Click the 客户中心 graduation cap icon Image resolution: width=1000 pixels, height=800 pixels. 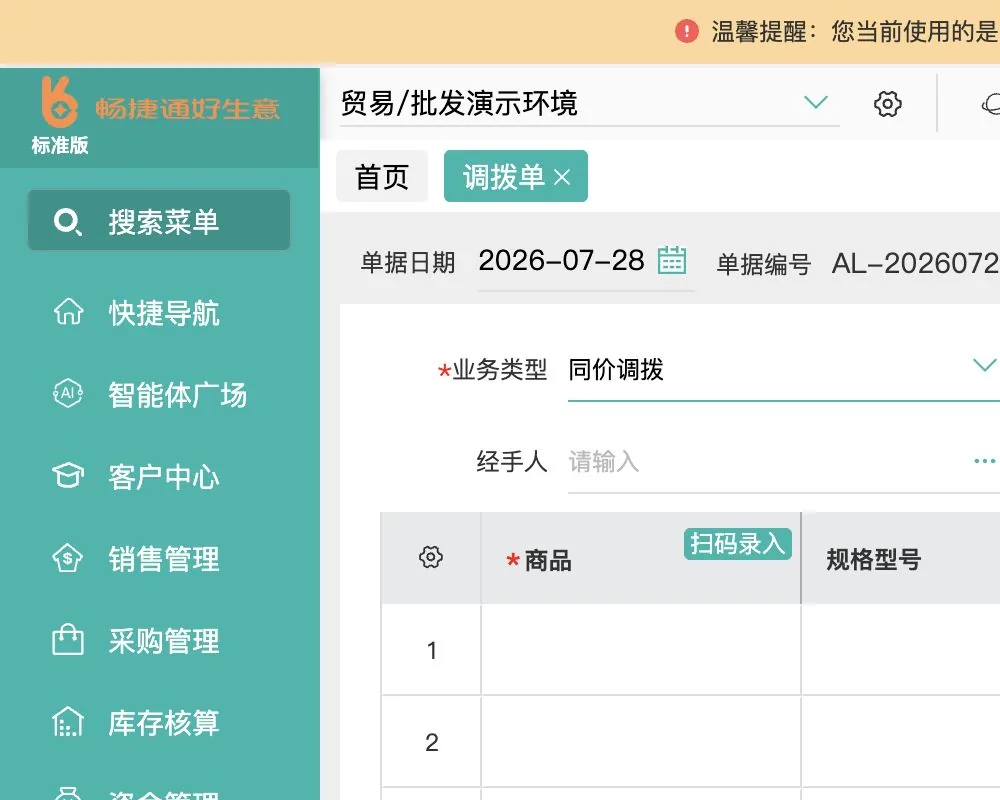(68, 476)
